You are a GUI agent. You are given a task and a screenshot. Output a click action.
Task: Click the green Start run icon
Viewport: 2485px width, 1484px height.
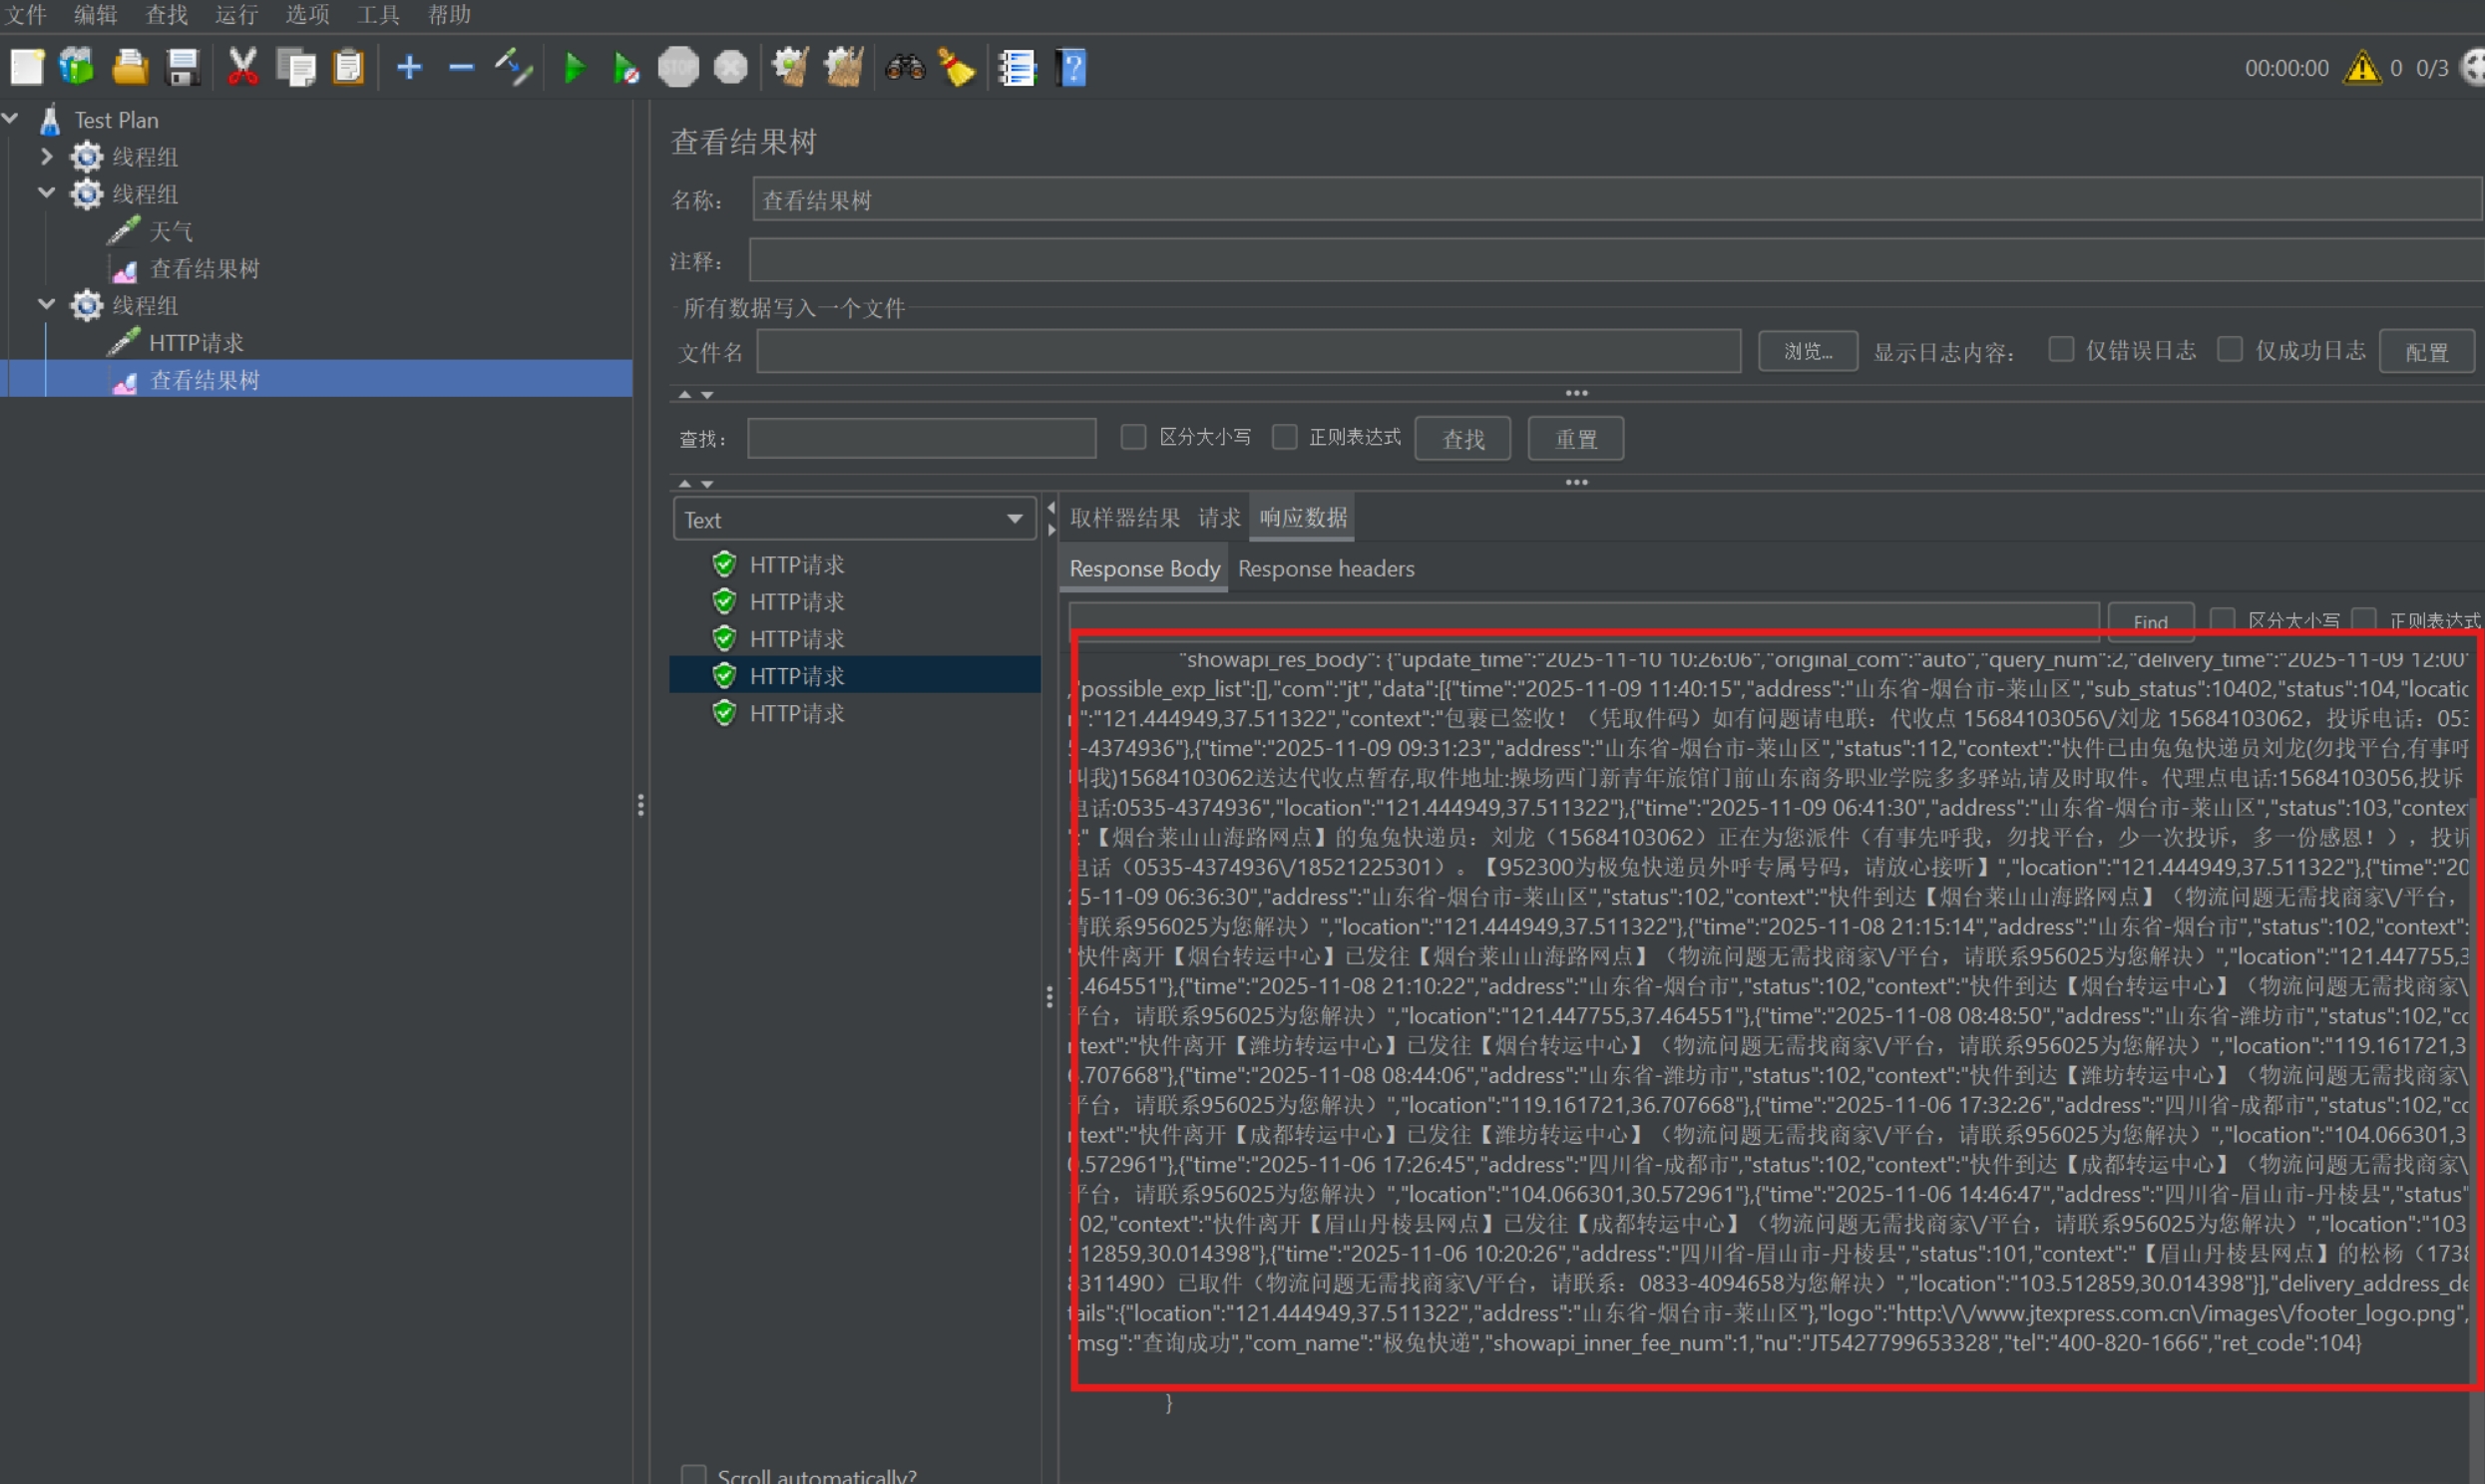(x=574, y=68)
